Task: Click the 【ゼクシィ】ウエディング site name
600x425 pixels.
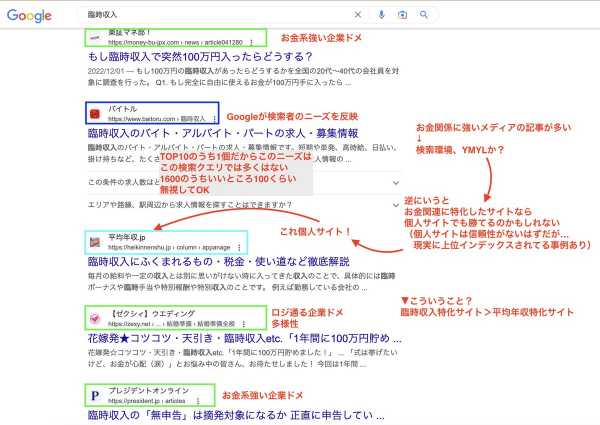Action: pyautogui.click(x=152, y=313)
